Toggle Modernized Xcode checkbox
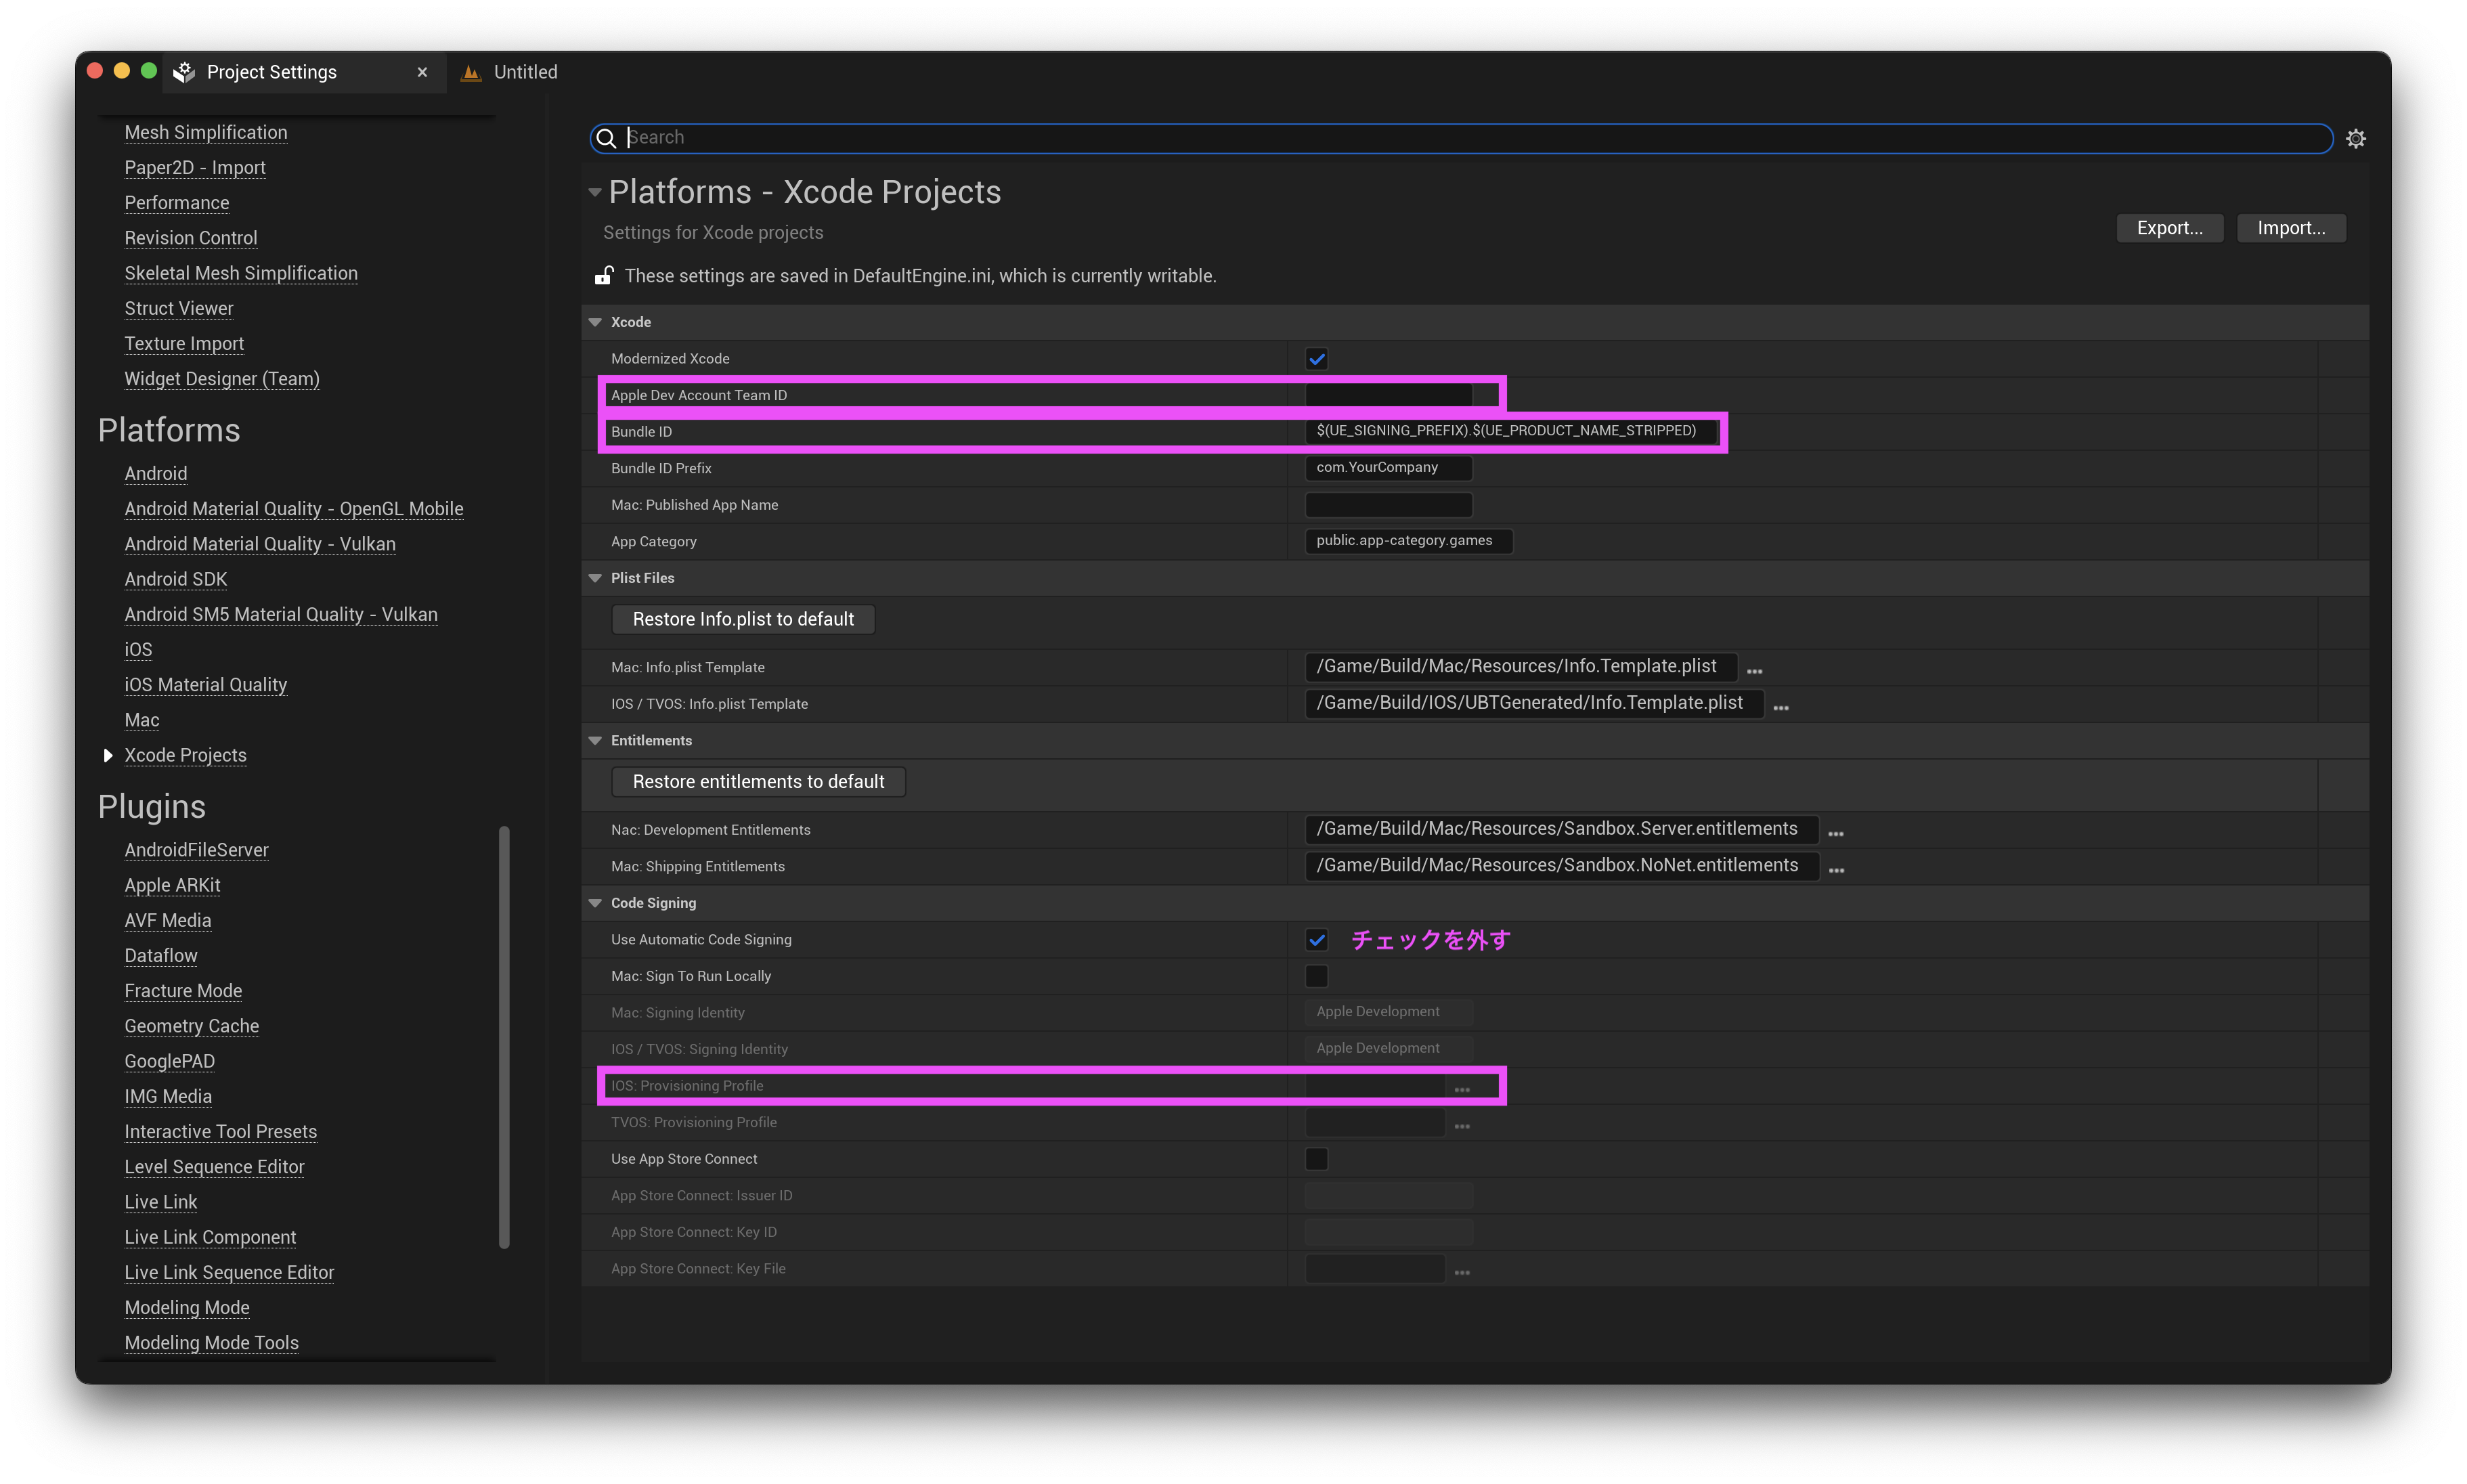Viewport: 2467px width, 1484px height. [x=1316, y=358]
